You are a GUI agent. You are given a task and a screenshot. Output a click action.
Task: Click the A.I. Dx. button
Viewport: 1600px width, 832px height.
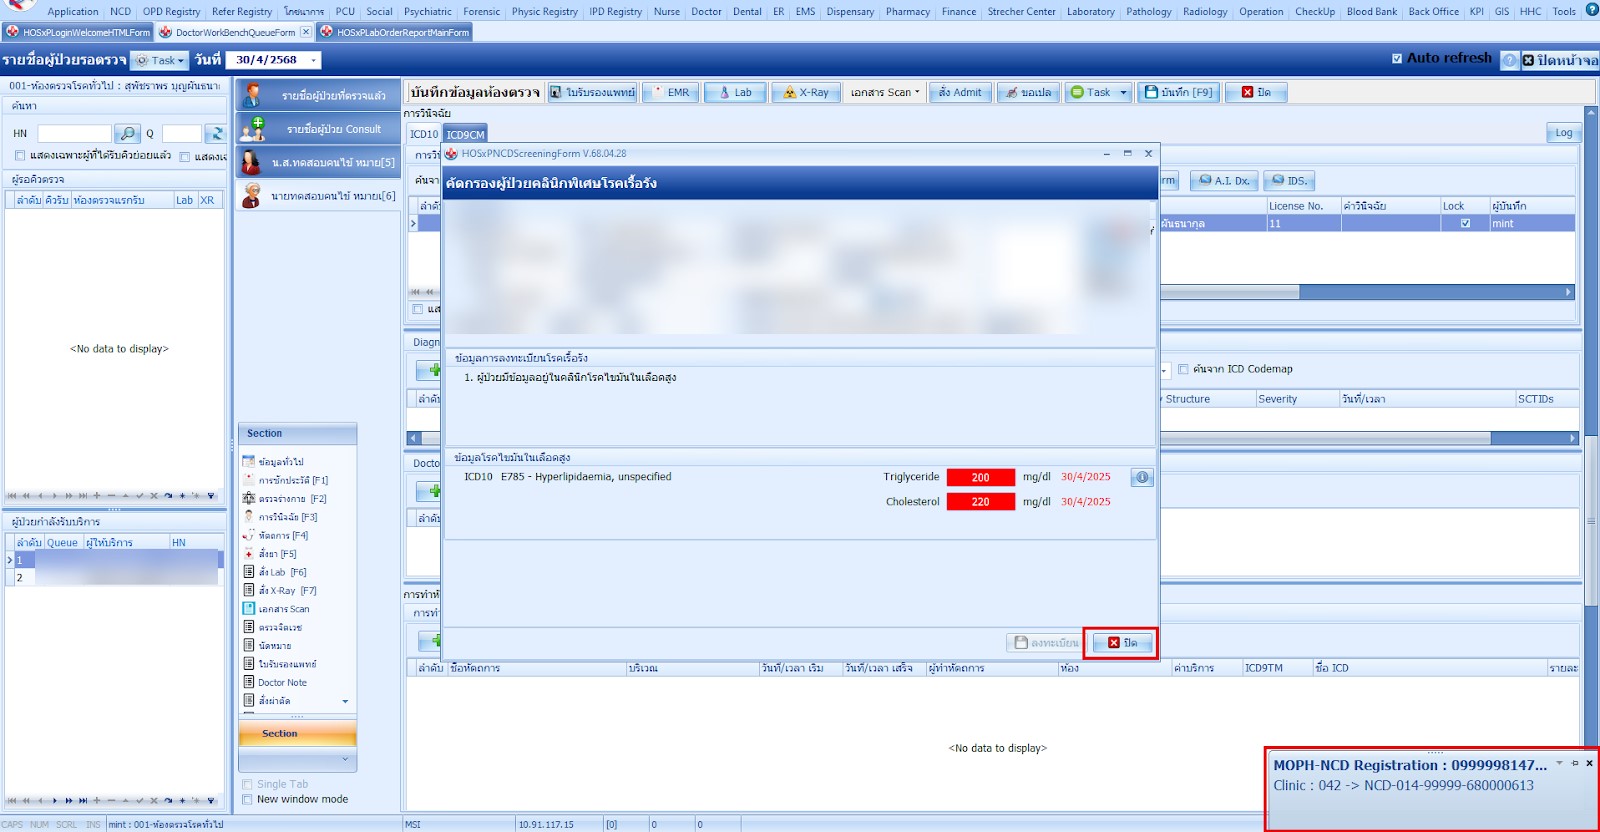click(x=1224, y=181)
